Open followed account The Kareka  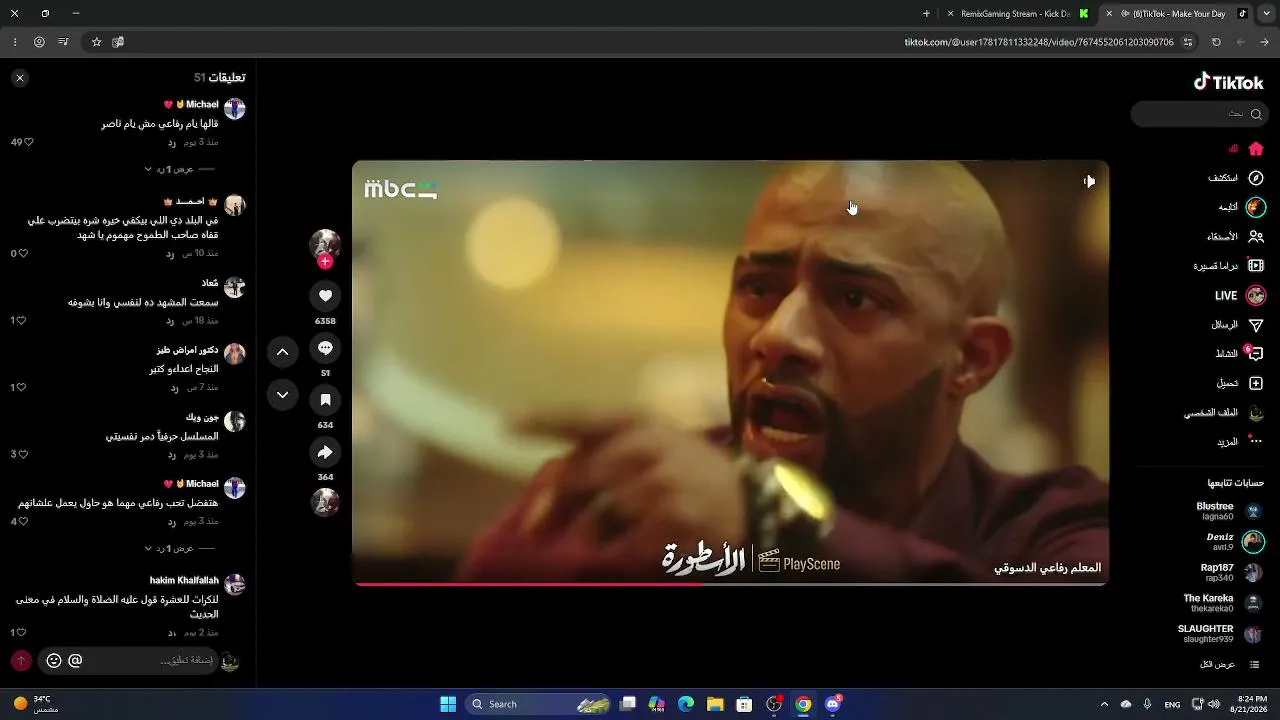coord(1224,604)
